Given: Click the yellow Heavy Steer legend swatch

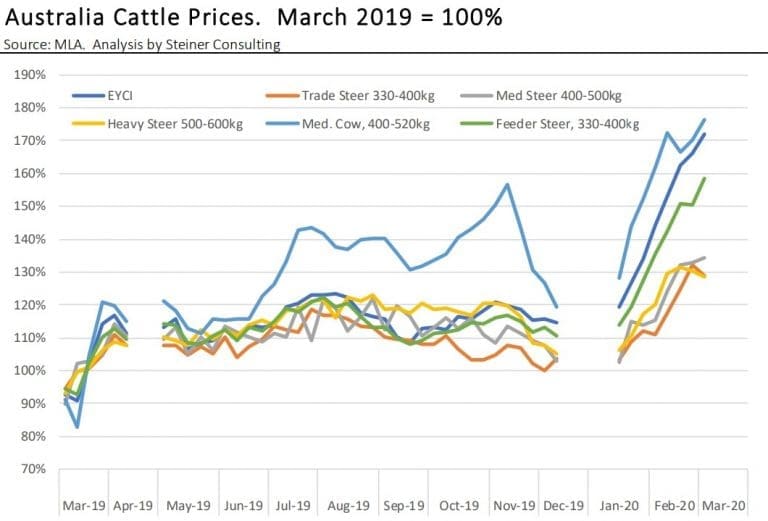Looking at the screenshot, I should [x=88, y=124].
